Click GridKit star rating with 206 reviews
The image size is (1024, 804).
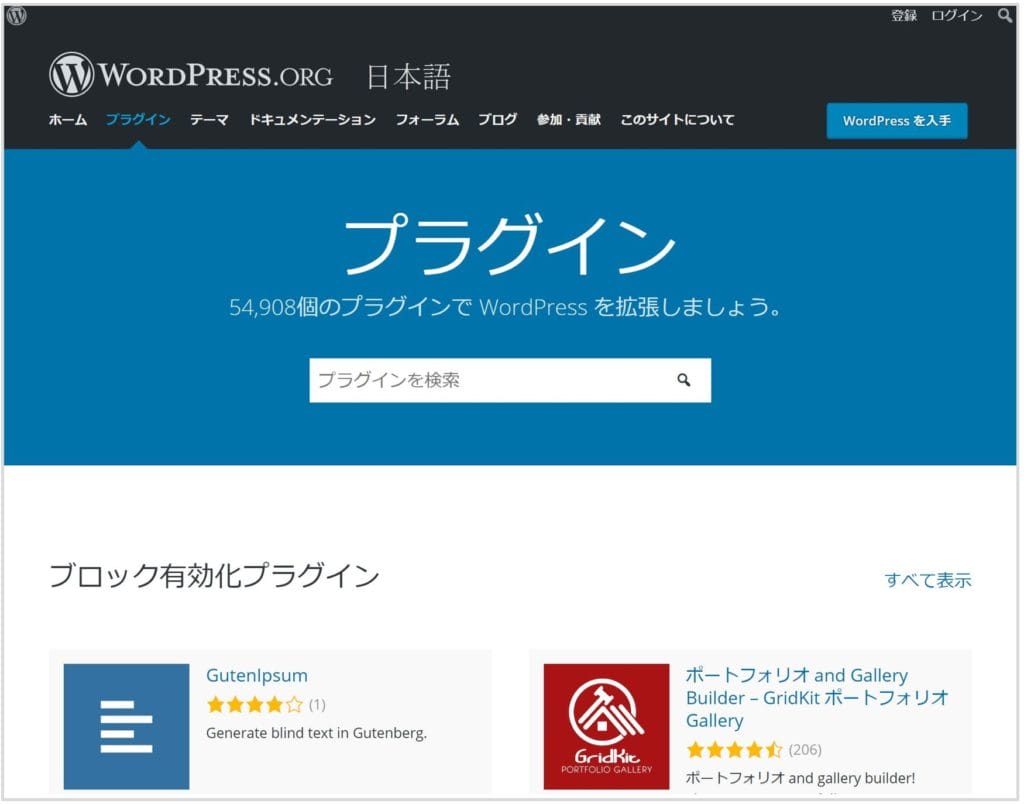tap(735, 750)
